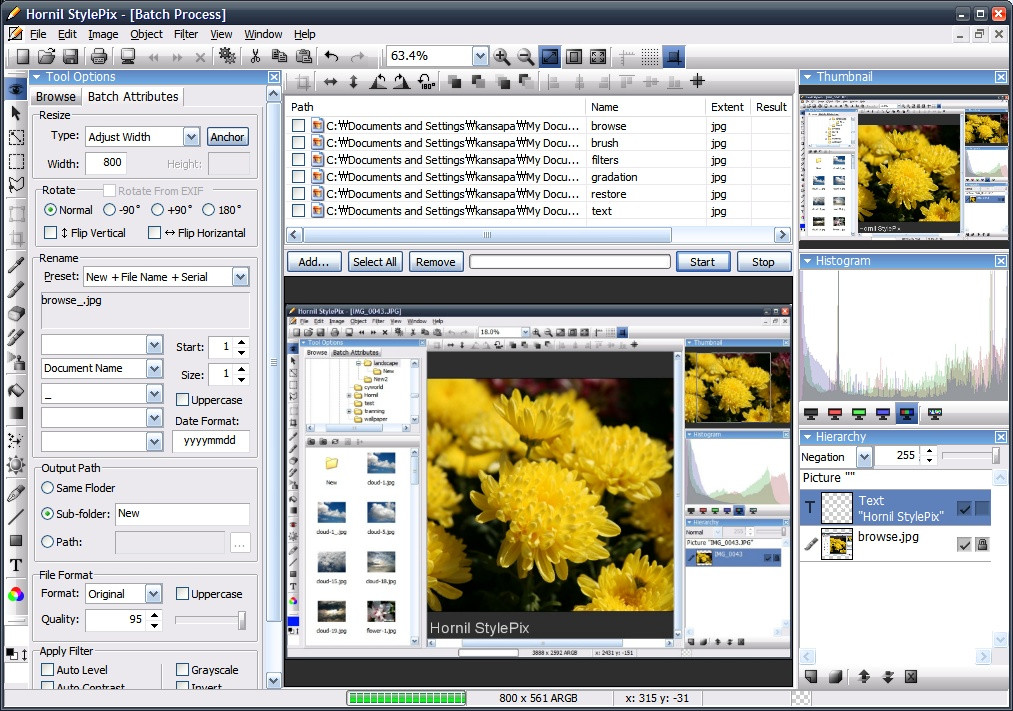This screenshot has height=711, width=1013.
Task: Click the move layer up arrow icon
Action: click(x=864, y=676)
